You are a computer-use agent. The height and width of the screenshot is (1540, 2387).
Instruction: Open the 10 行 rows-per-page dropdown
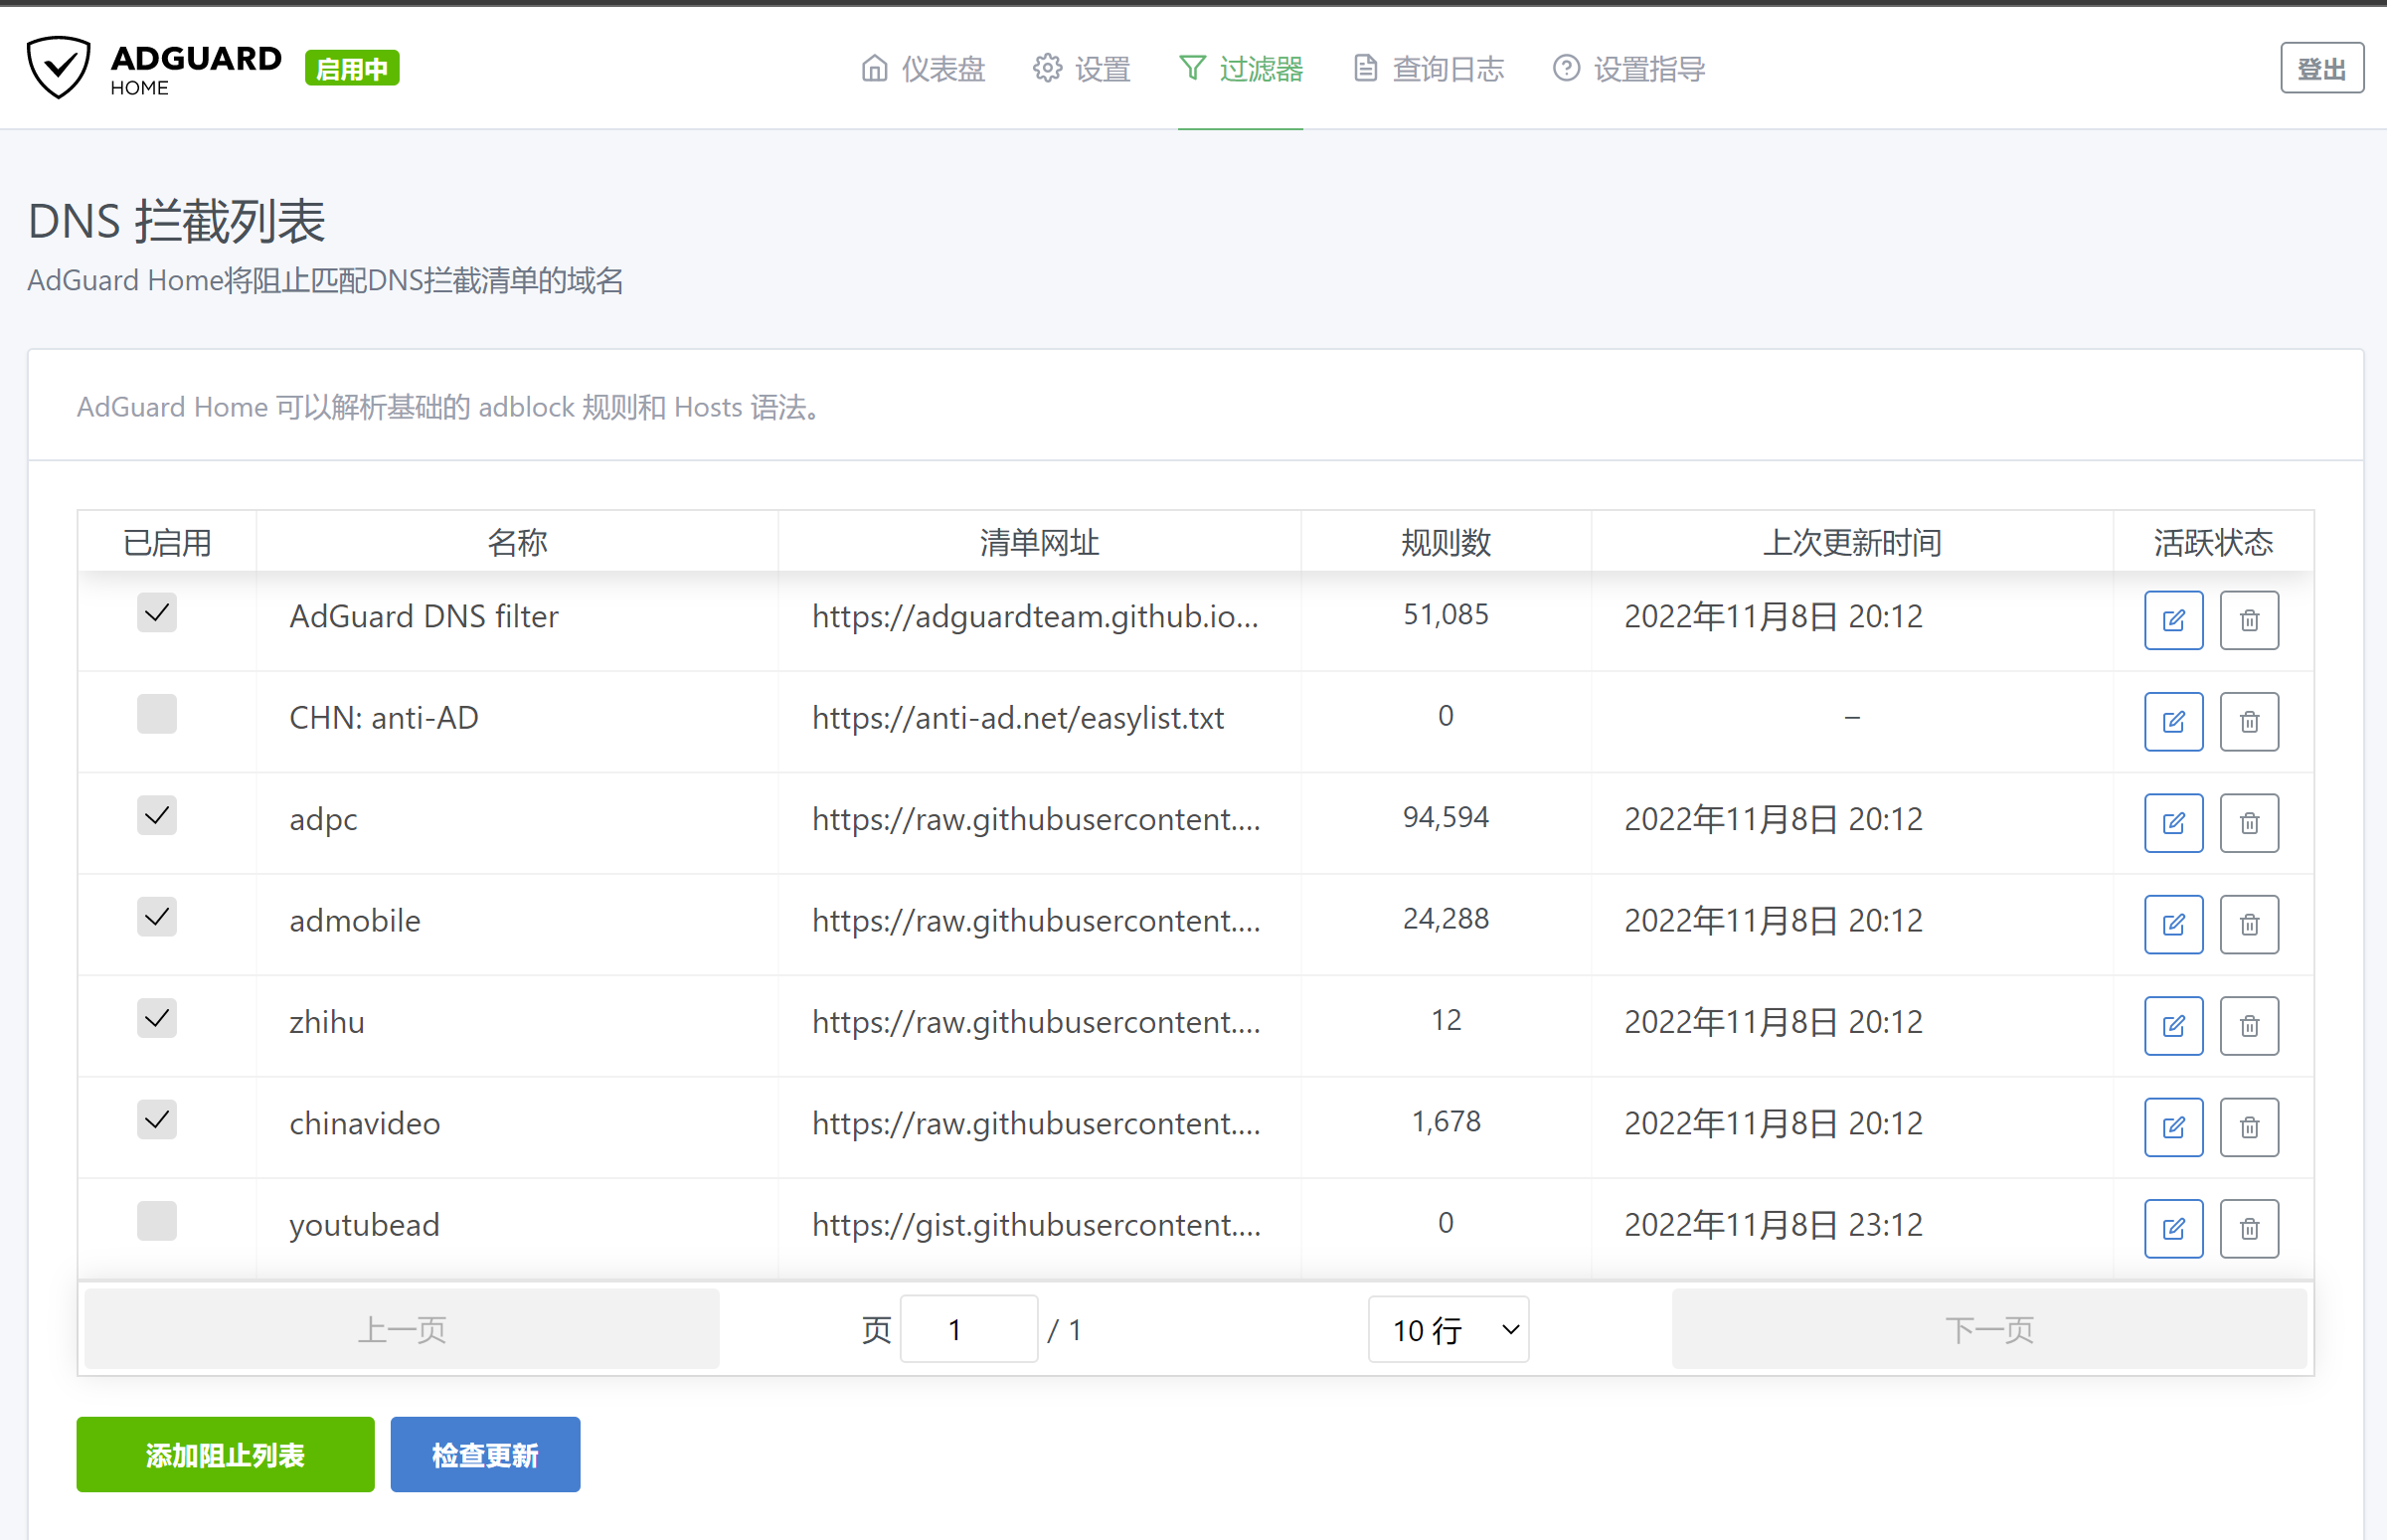coord(1448,1329)
